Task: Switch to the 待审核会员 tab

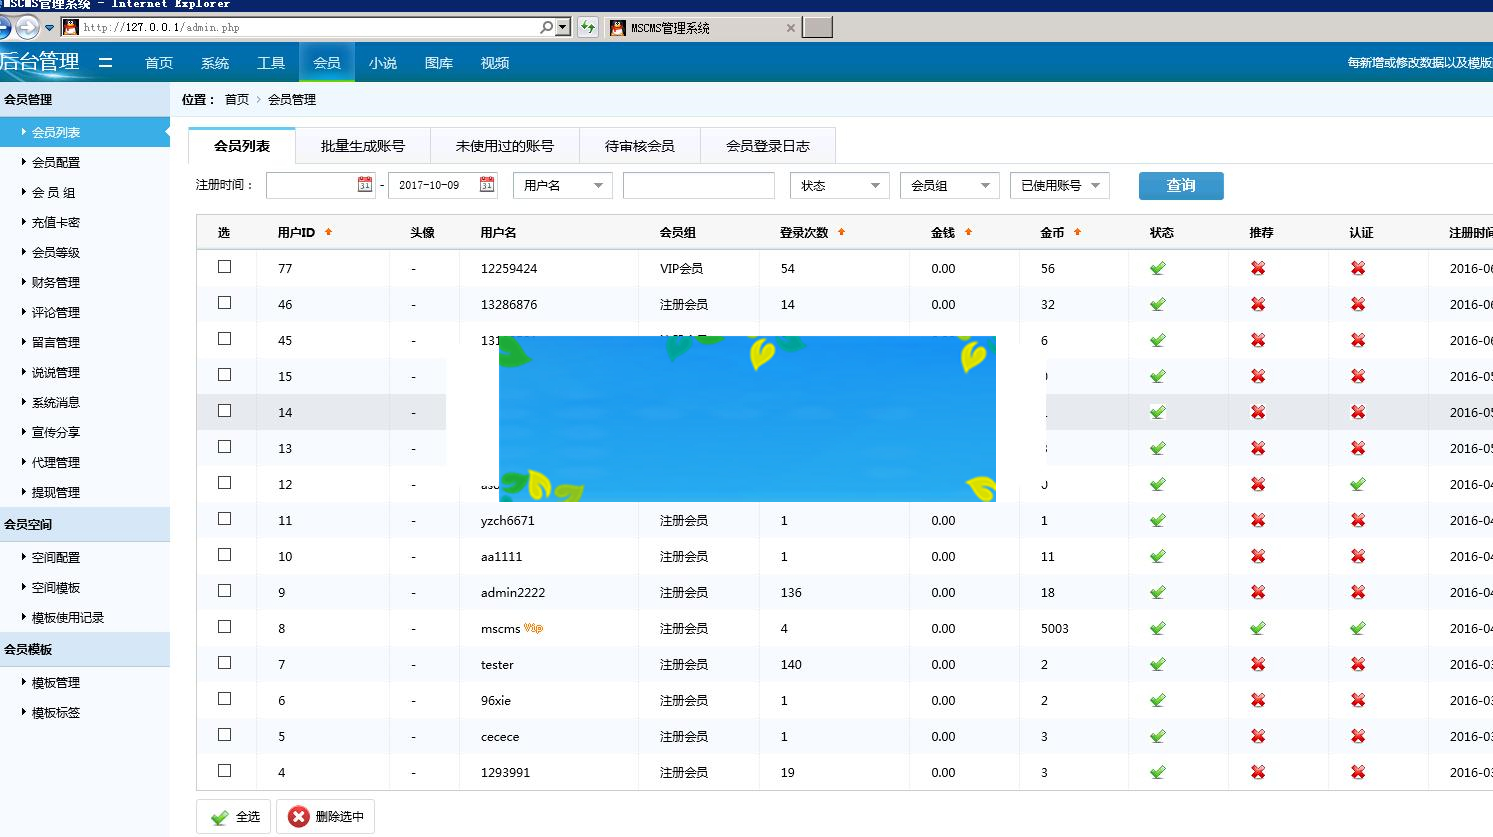Action: pos(640,145)
